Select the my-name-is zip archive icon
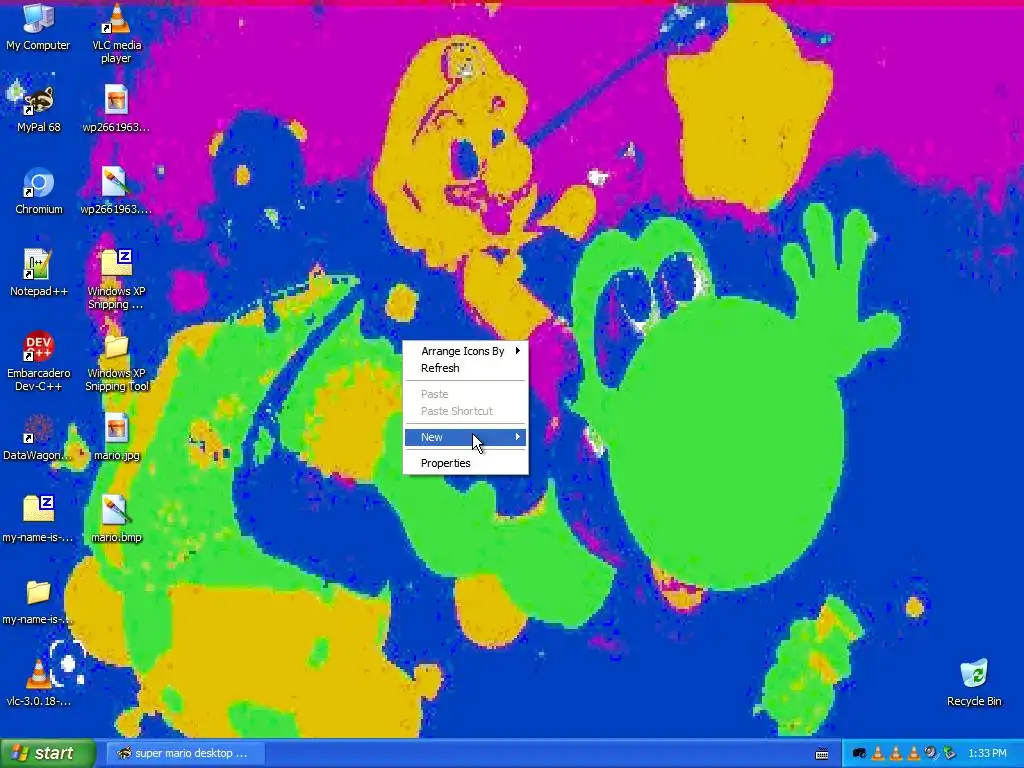Image resolution: width=1024 pixels, height=768 pixels. [x=38, y=519]
